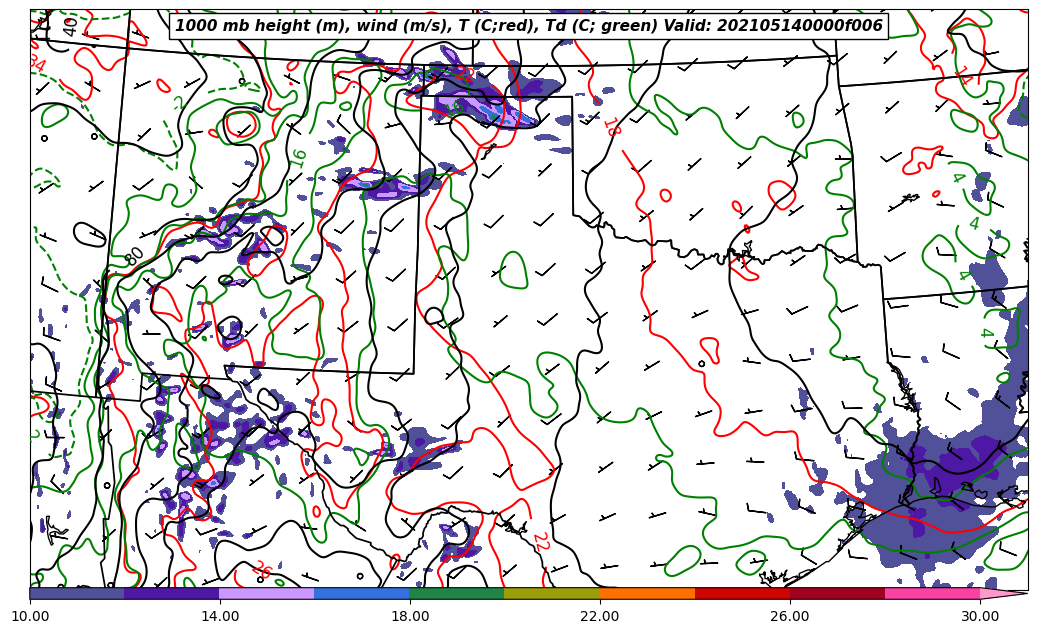Click the orange 22–24 colorbar segment

(x=647, y=593)
